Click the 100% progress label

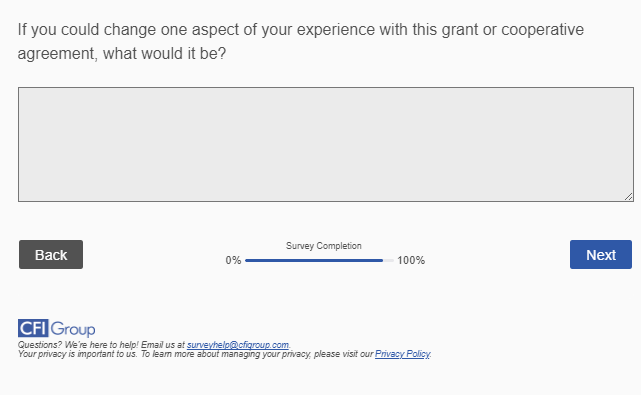click(x=411, y=260)
